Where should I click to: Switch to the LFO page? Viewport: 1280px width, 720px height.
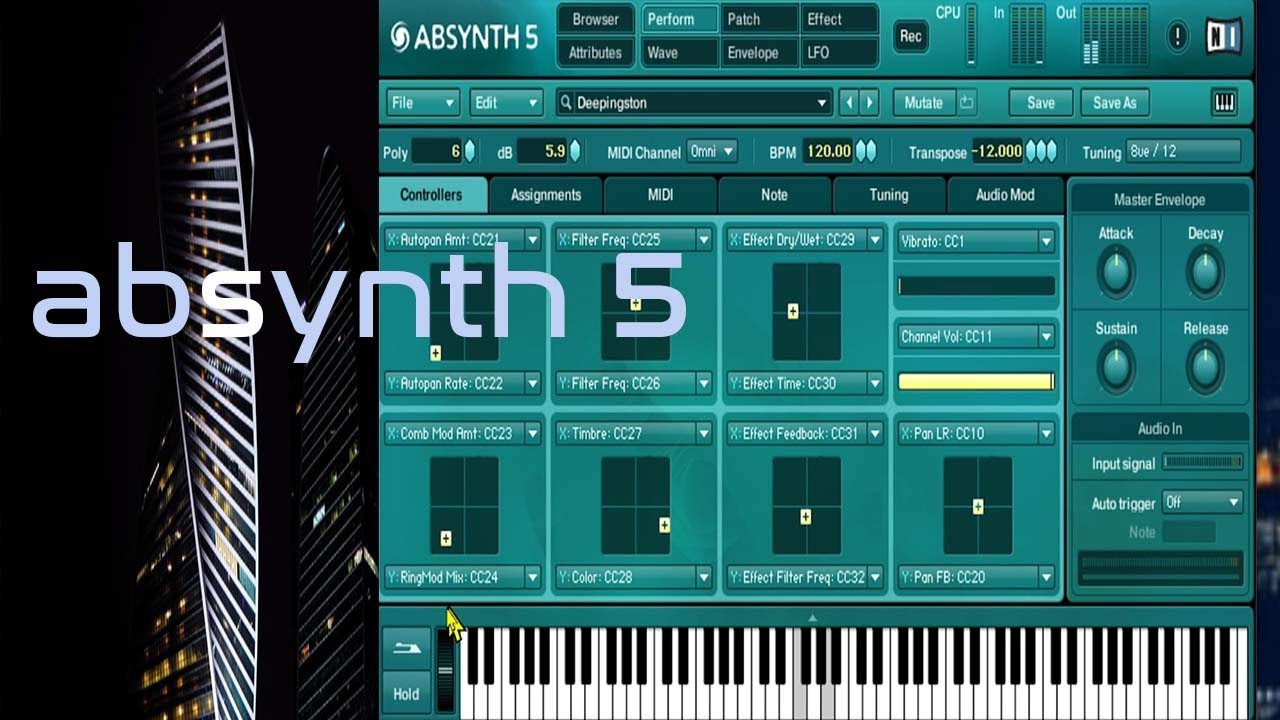click(839, 53)
